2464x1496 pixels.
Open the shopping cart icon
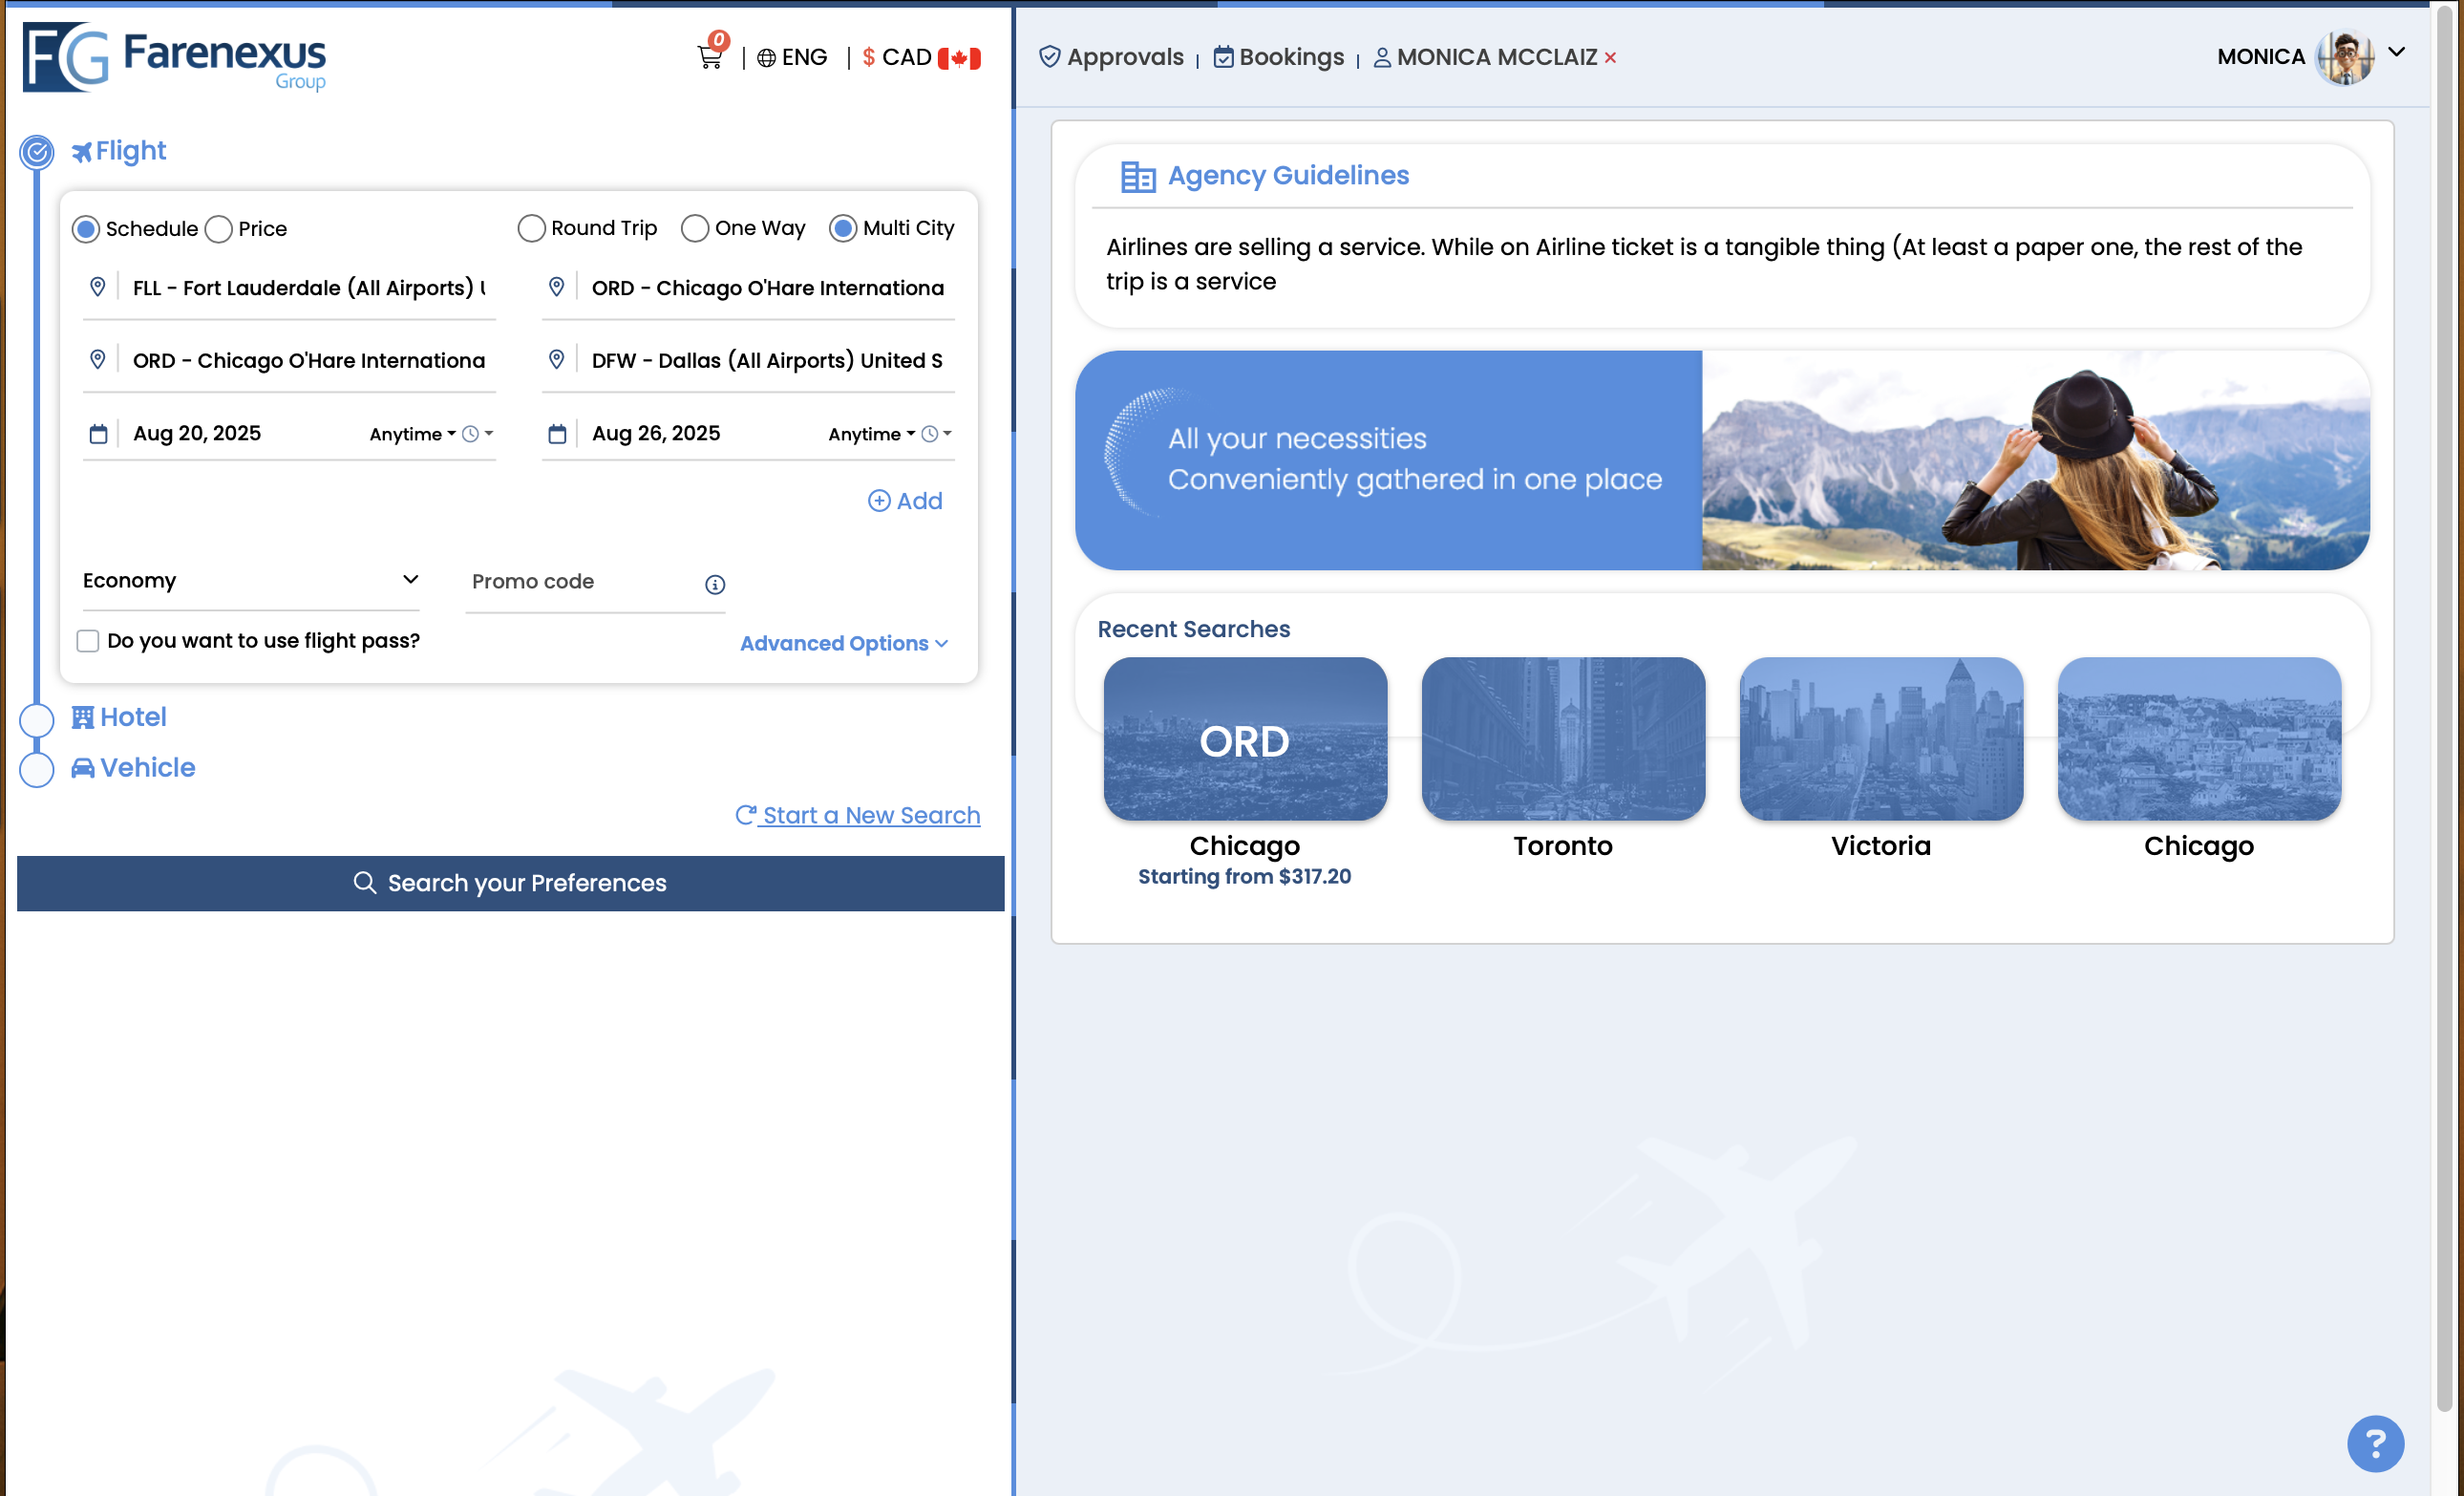(710, 57)
